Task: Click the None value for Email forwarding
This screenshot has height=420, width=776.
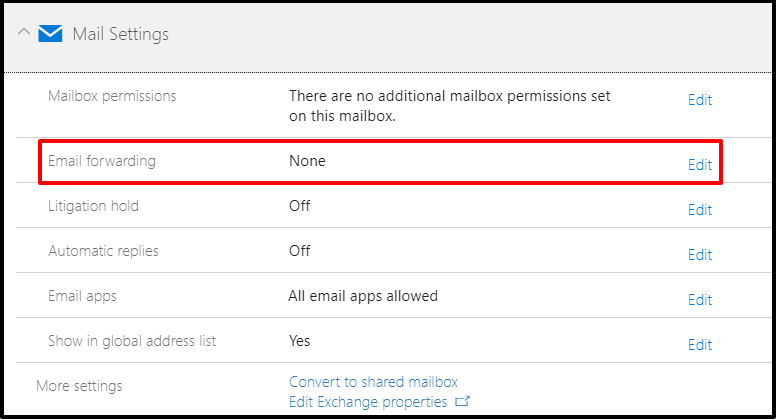Action: point(307,161)
